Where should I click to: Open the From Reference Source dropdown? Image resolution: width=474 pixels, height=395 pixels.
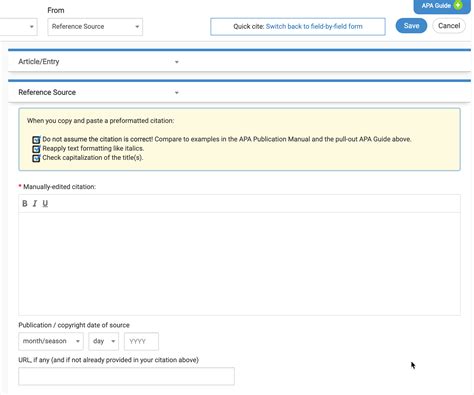[x=95, y=27]
